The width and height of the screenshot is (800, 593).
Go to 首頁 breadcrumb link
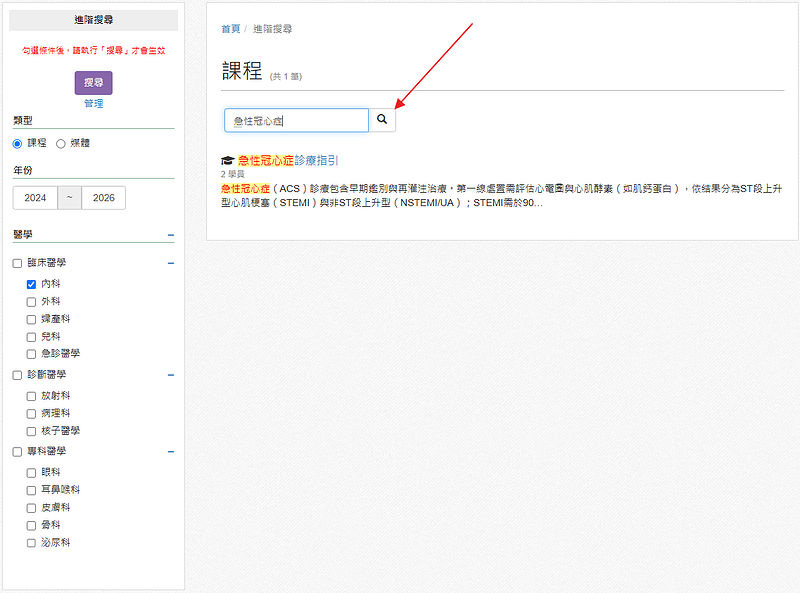[x=231, y=29]
